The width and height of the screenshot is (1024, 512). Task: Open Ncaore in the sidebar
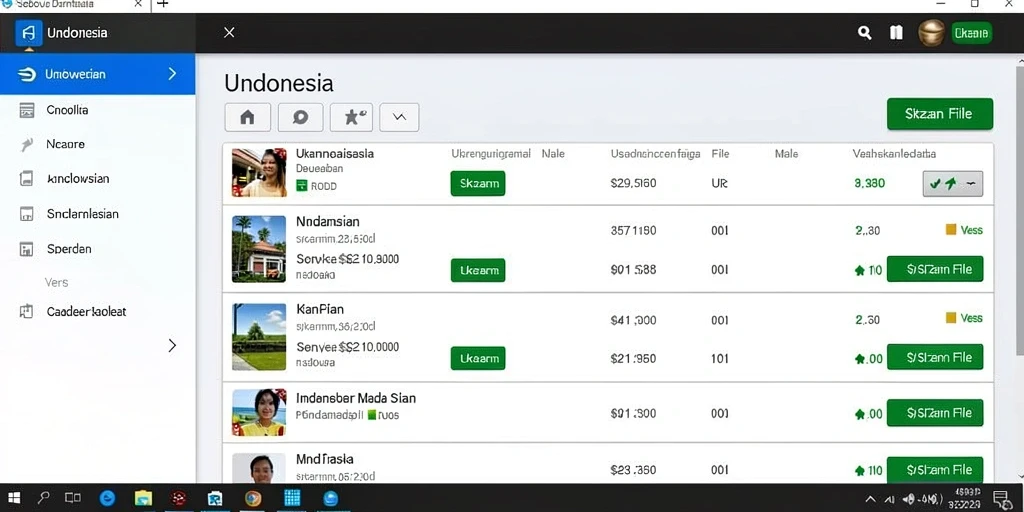(65, 144)
